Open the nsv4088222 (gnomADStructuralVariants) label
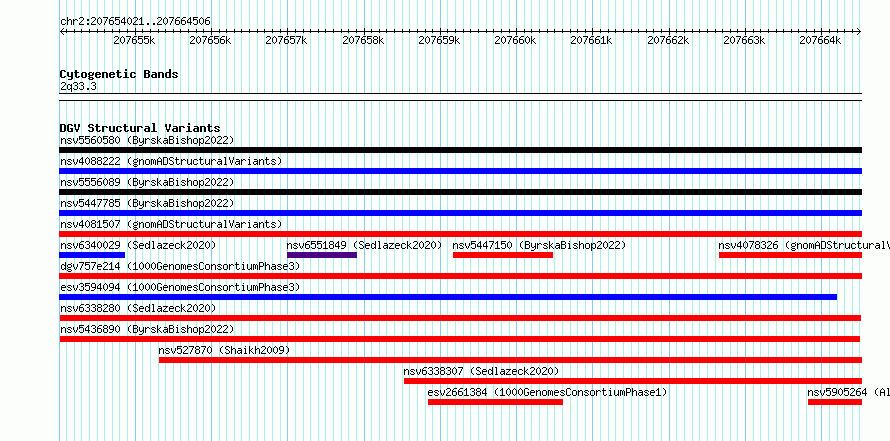The width and height of the screenshot is (890, 441). [x=171, y=161]
